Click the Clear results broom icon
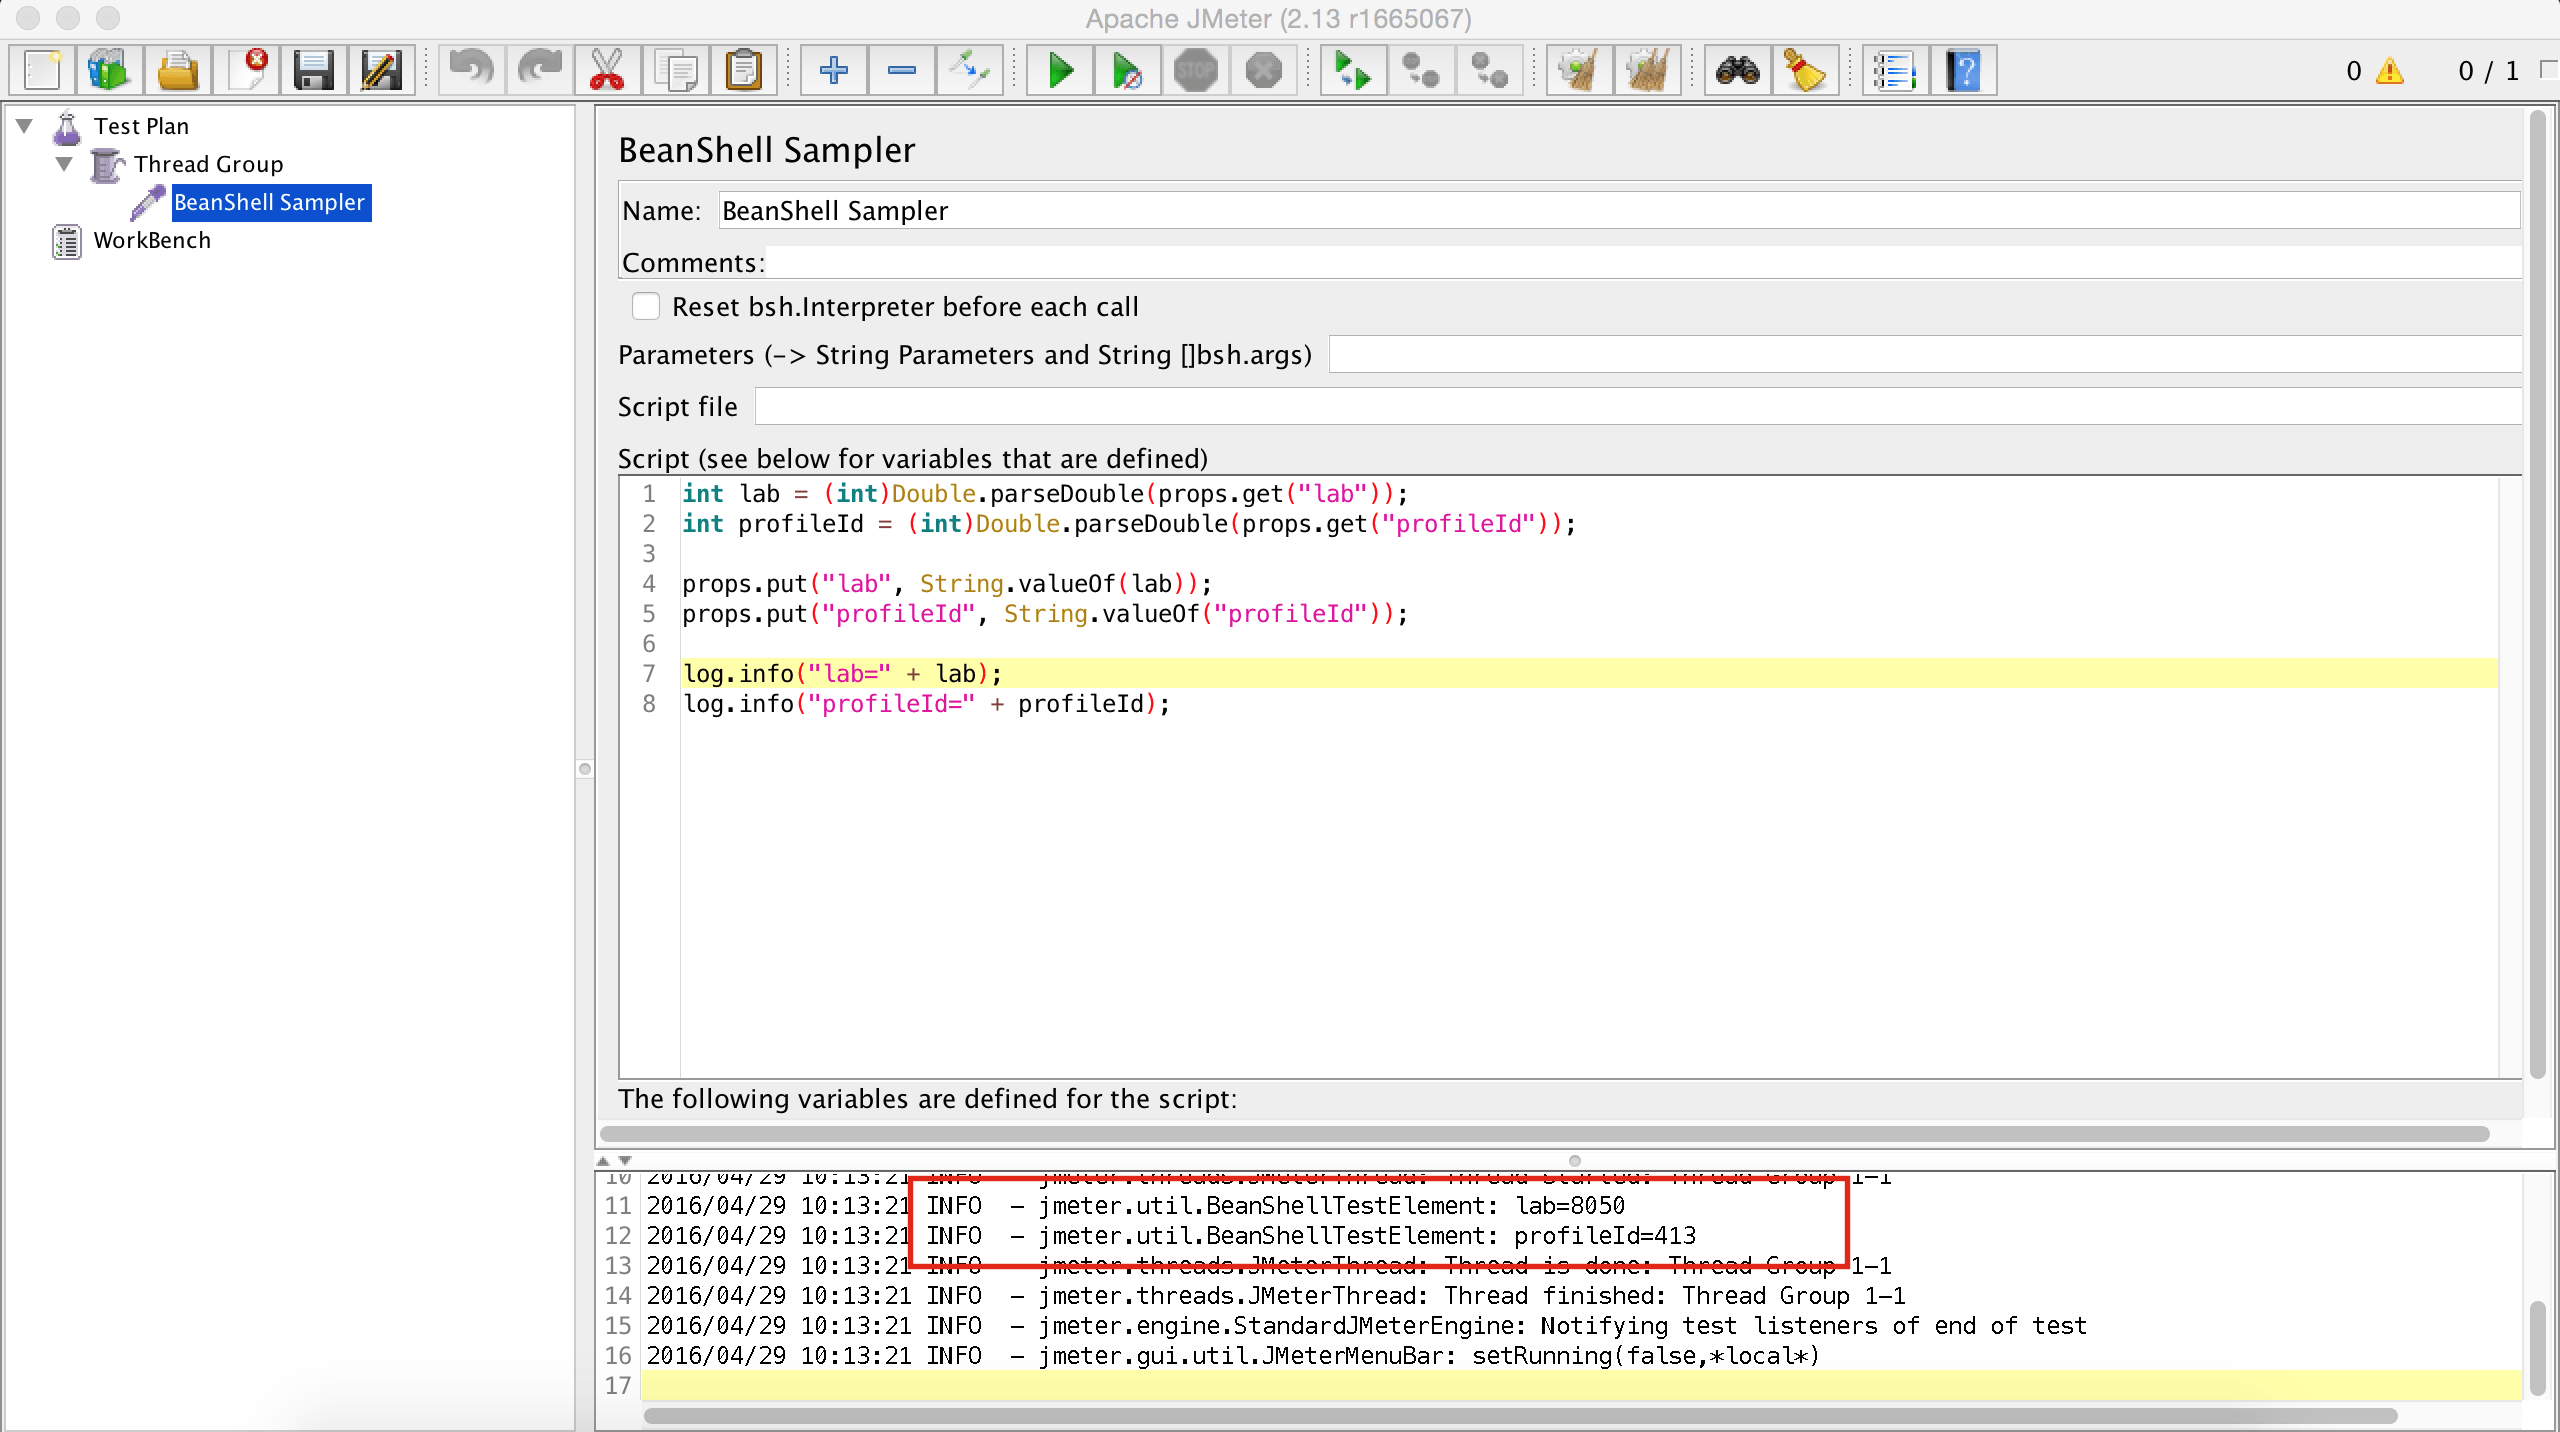Screen dimensions: 2560x1432 (1579, 71)
